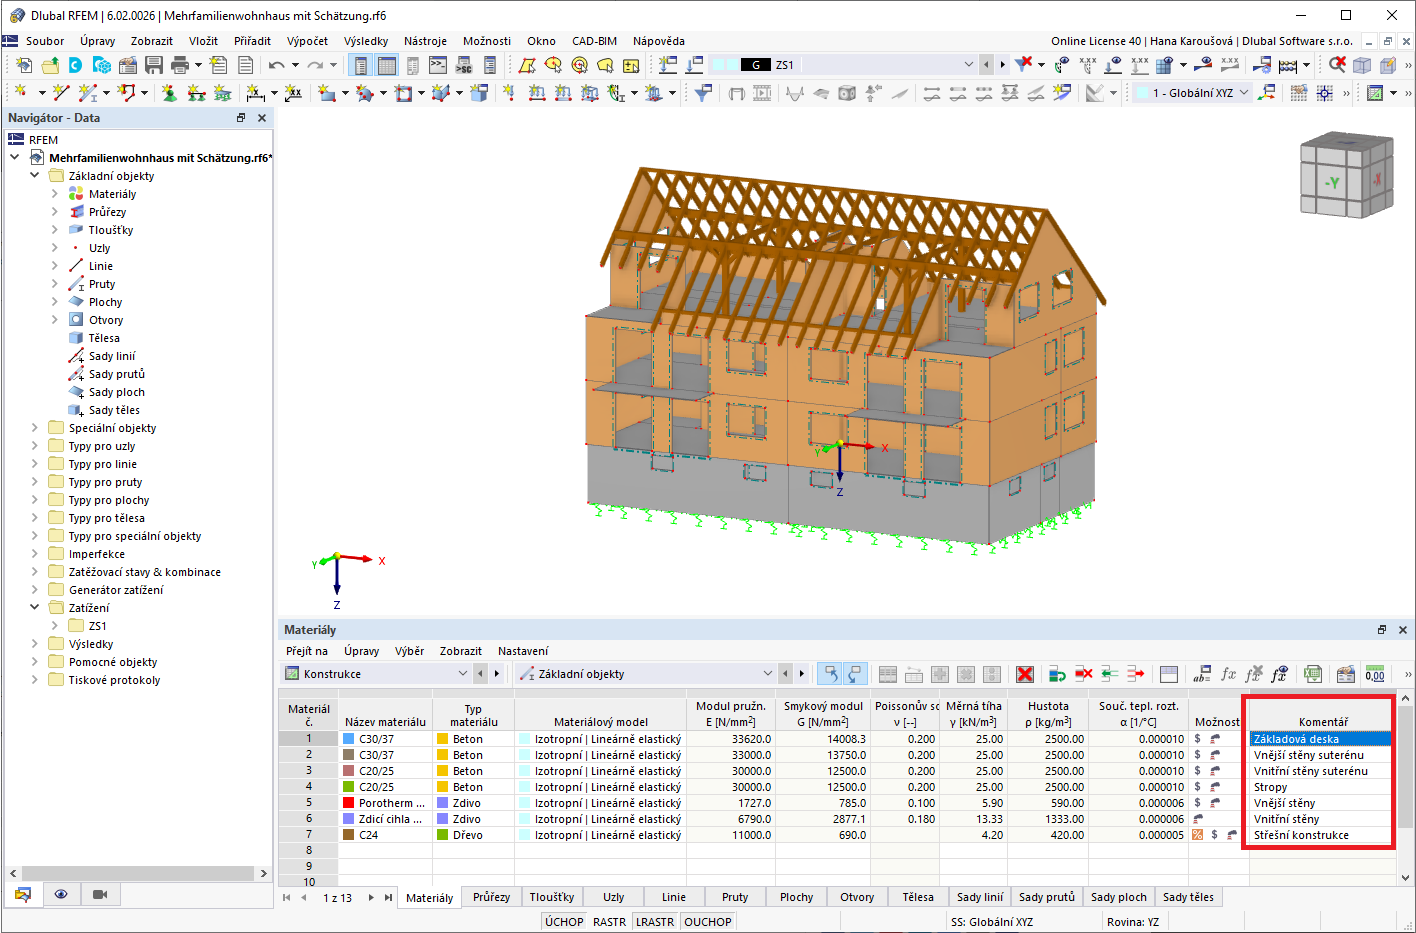Open the Výpočet menu
Image resolution: width=1416 pixels, height=933 pixels.
[x=307, y=41]
